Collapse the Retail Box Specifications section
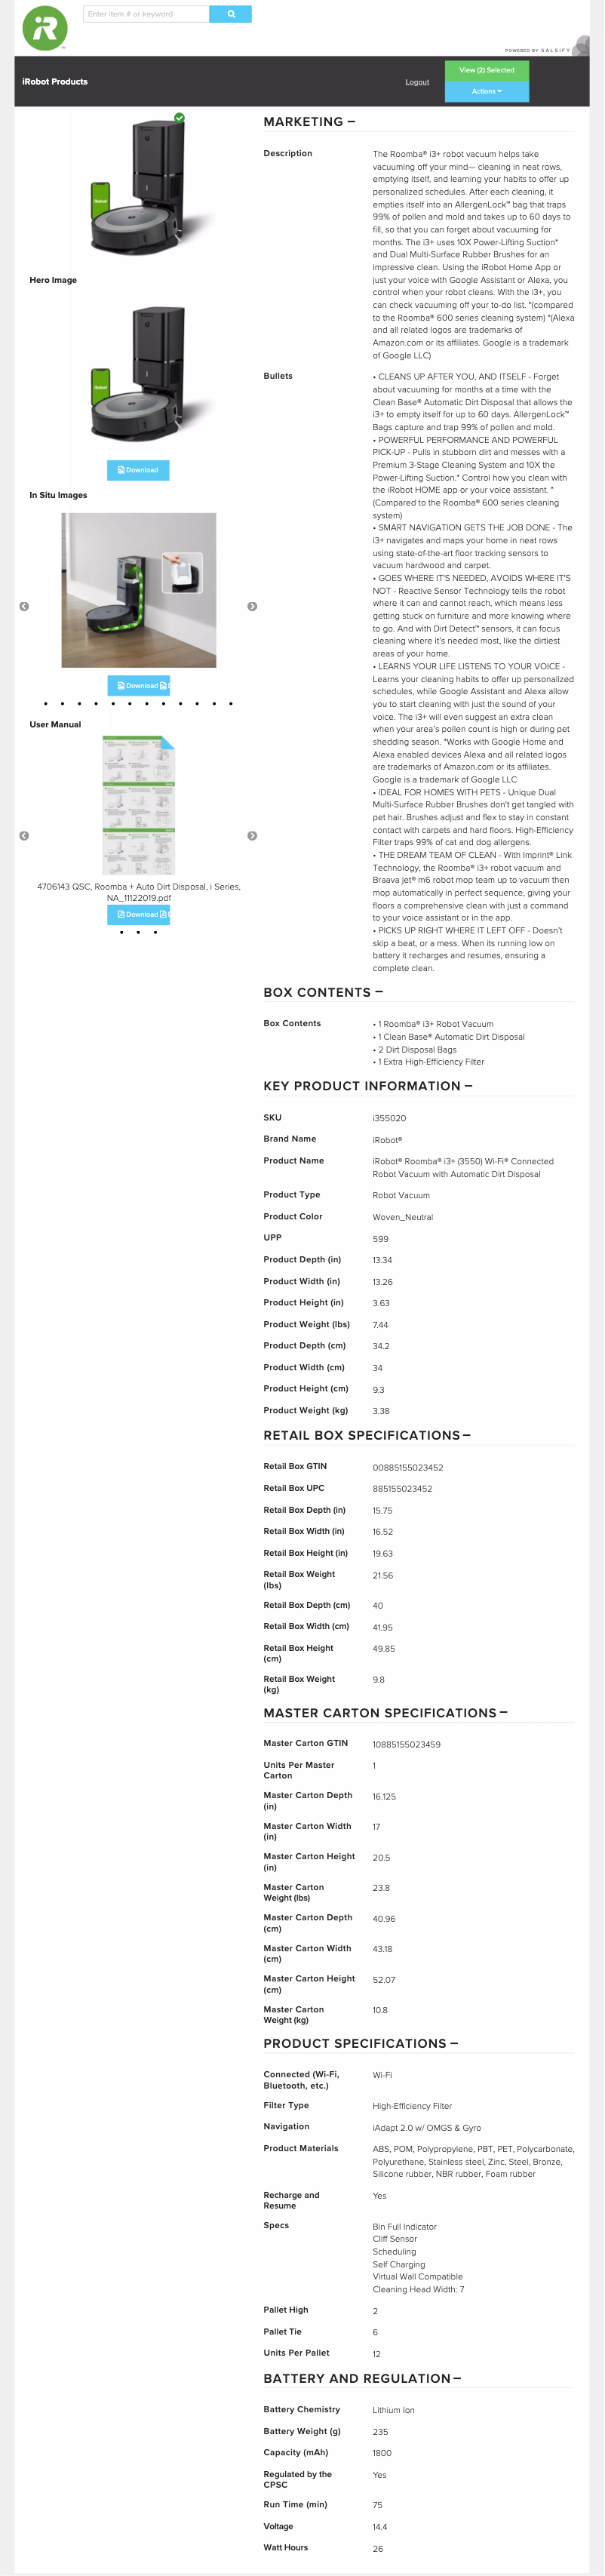 pyautogui.click(x=467, y=1434)
